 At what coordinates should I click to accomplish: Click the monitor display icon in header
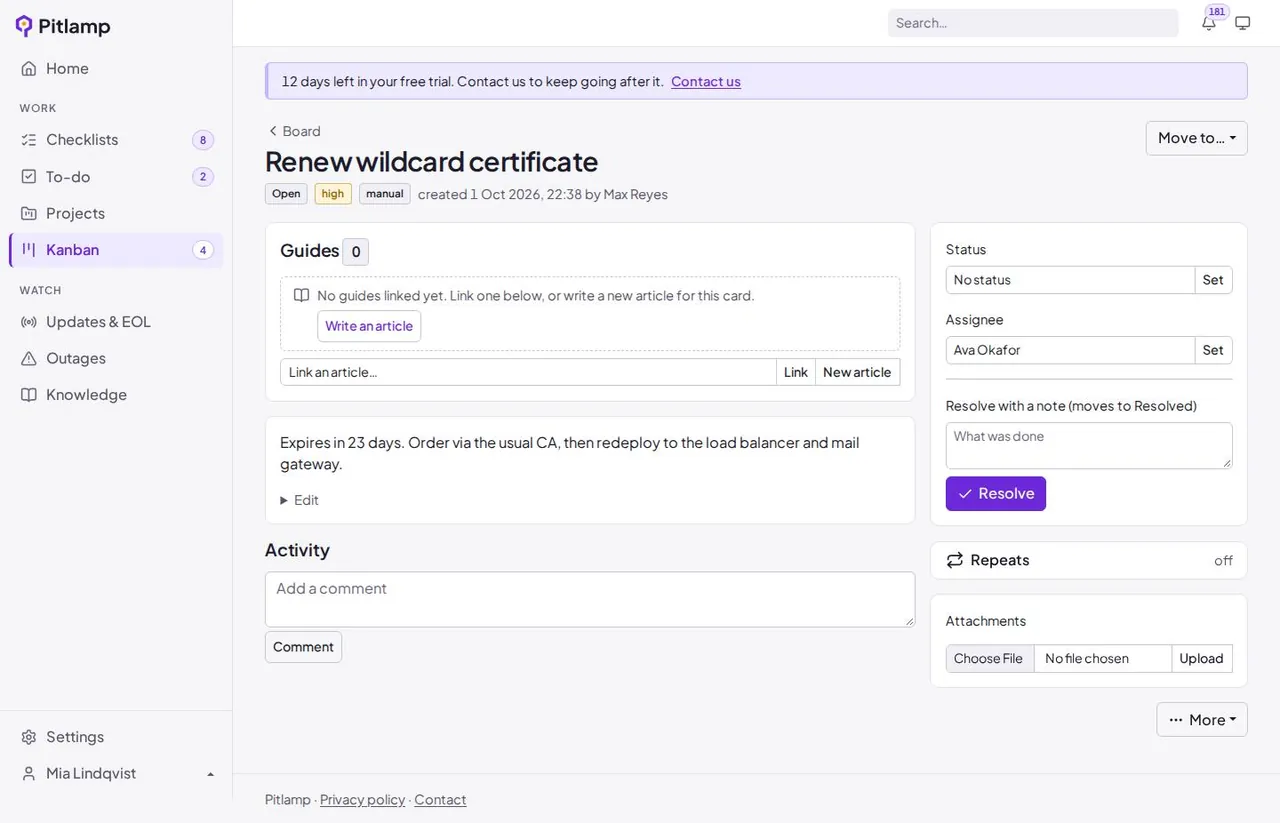click(1243, 23)
